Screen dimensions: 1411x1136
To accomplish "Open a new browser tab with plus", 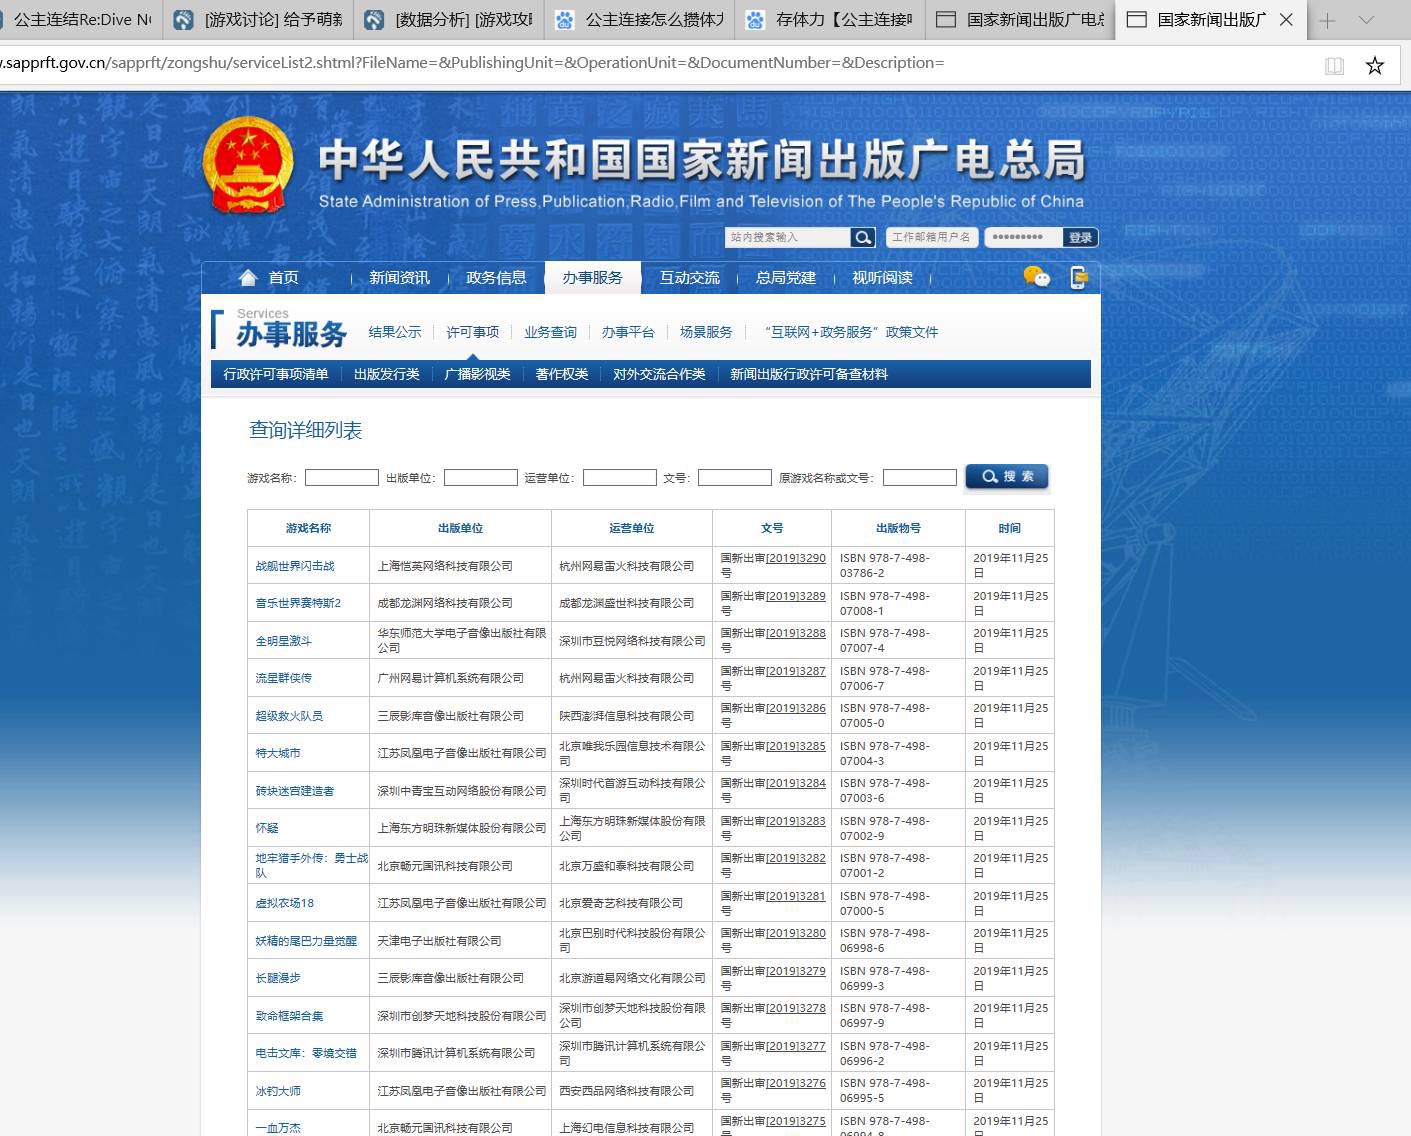I will 1327,20.
